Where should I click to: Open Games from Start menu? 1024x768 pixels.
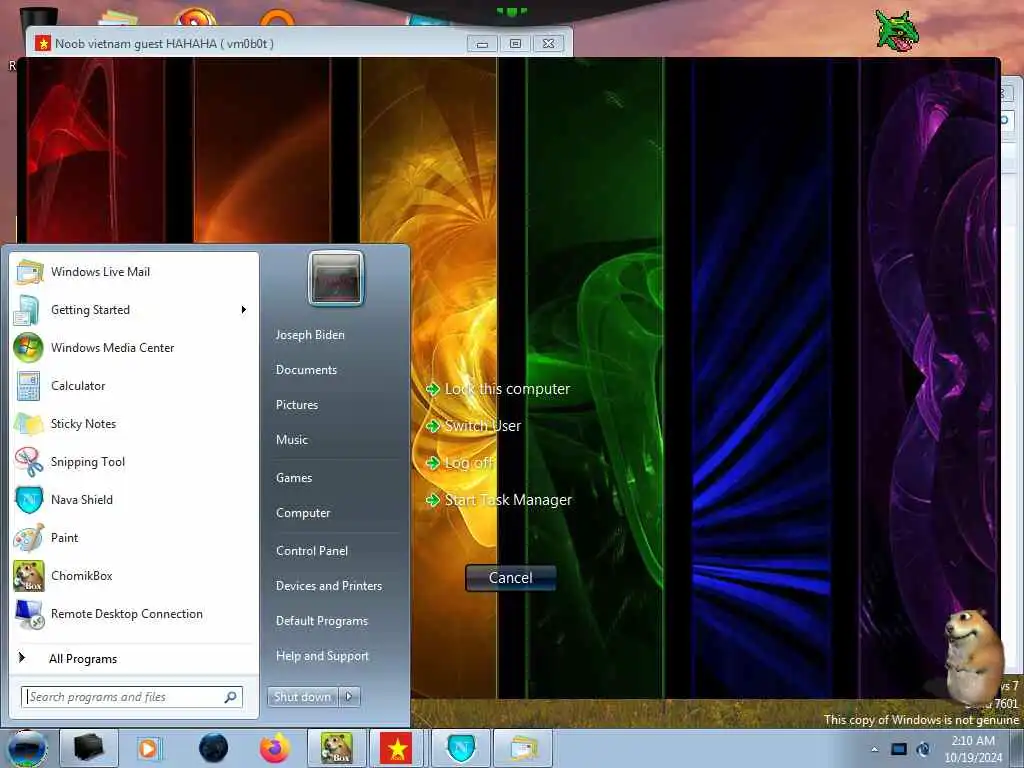click(294, 478)
